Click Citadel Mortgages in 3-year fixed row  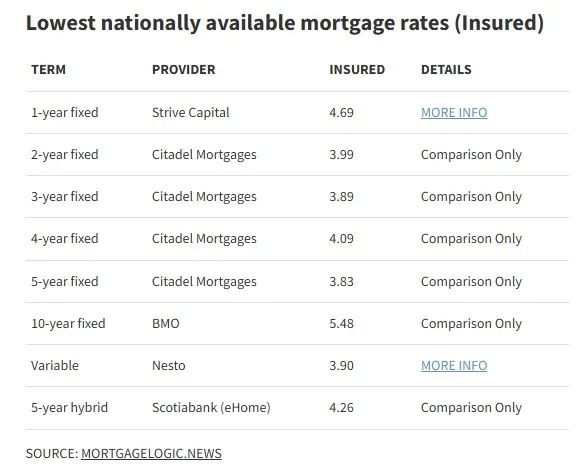204,197
